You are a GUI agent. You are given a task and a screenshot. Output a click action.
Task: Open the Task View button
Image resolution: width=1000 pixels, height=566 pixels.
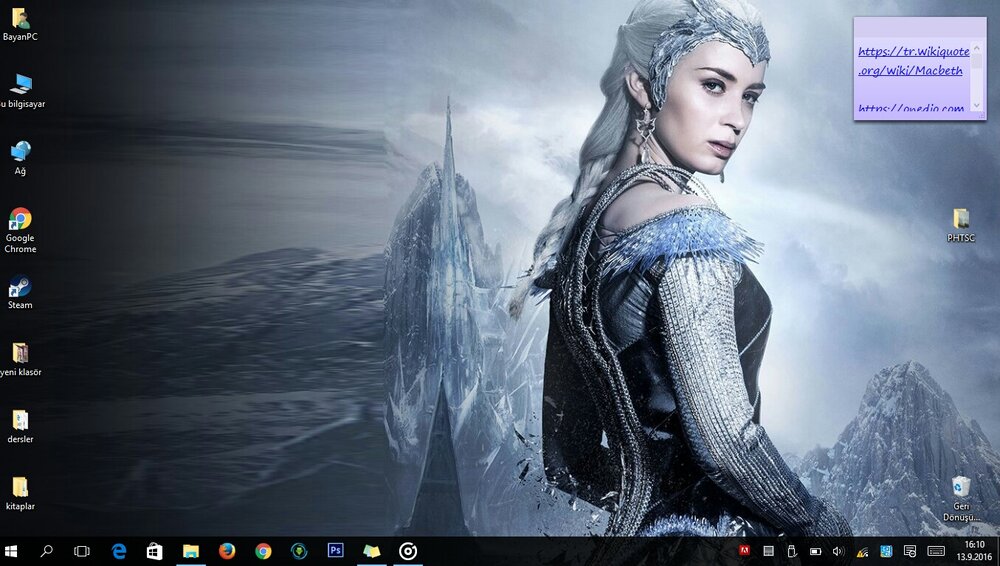82,551
